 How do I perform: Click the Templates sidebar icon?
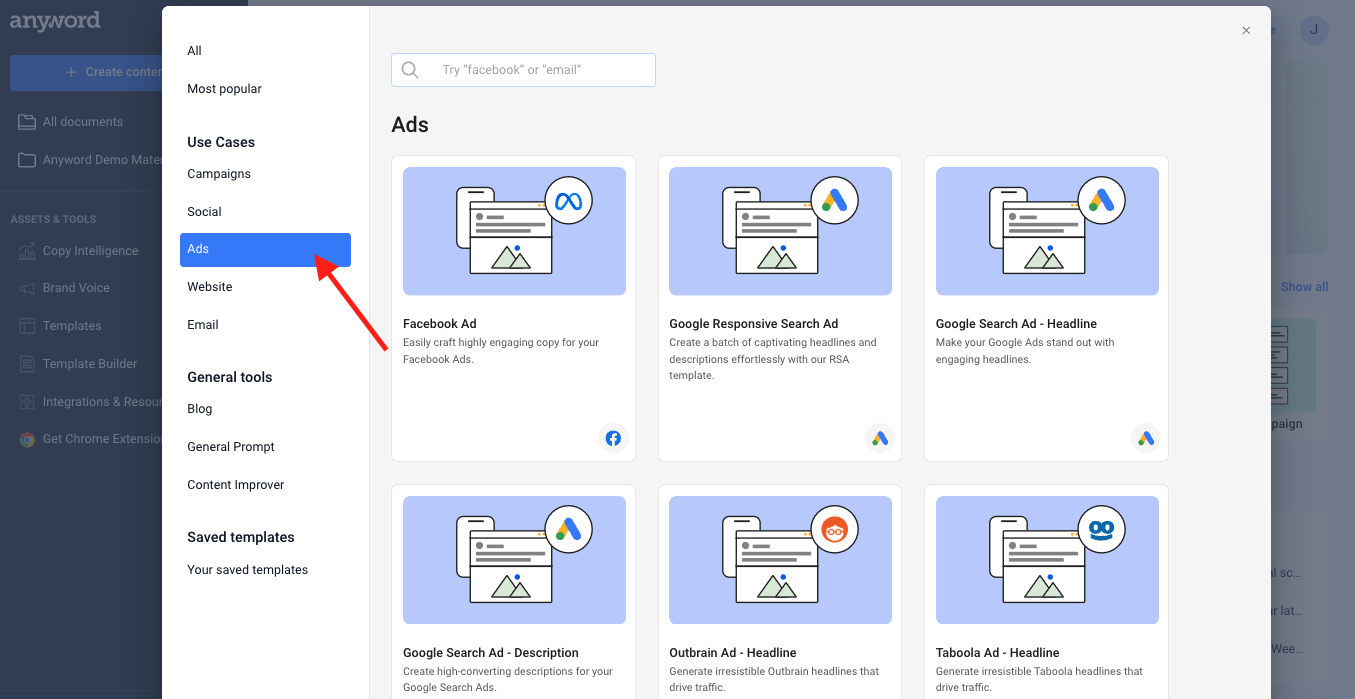click(x=26, y=326)
